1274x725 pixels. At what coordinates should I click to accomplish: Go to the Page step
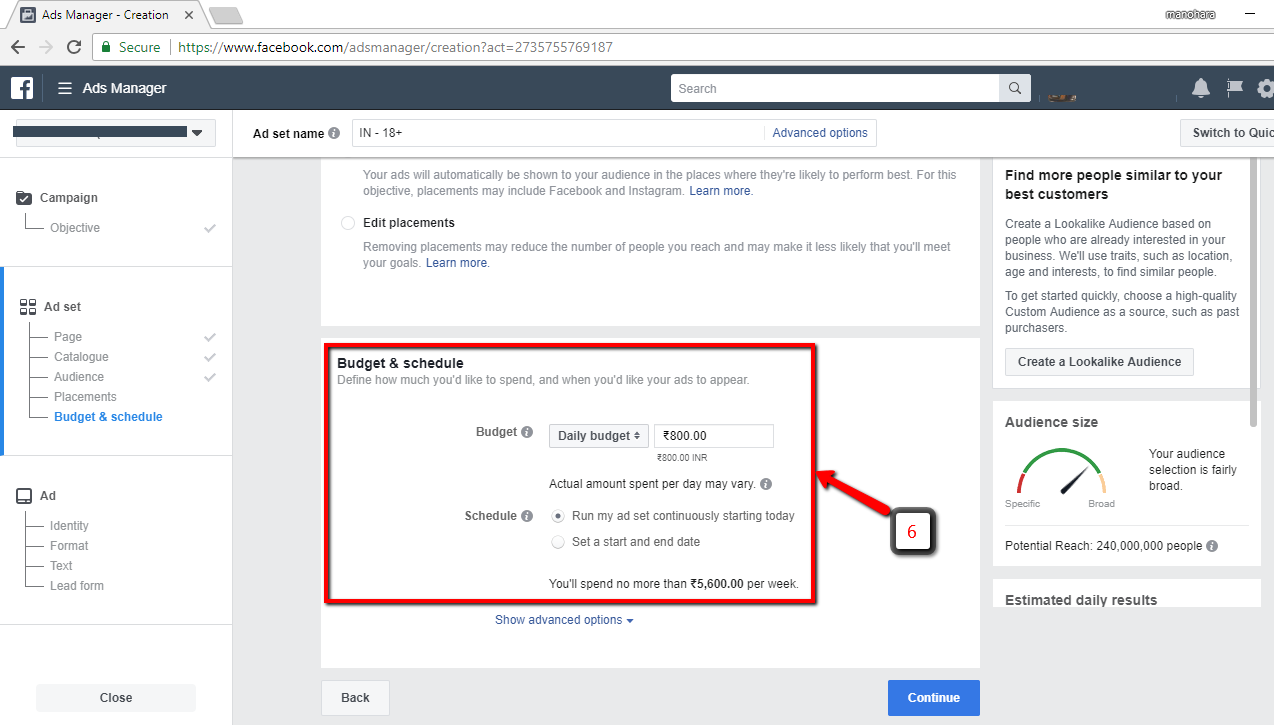coord(68,337)
